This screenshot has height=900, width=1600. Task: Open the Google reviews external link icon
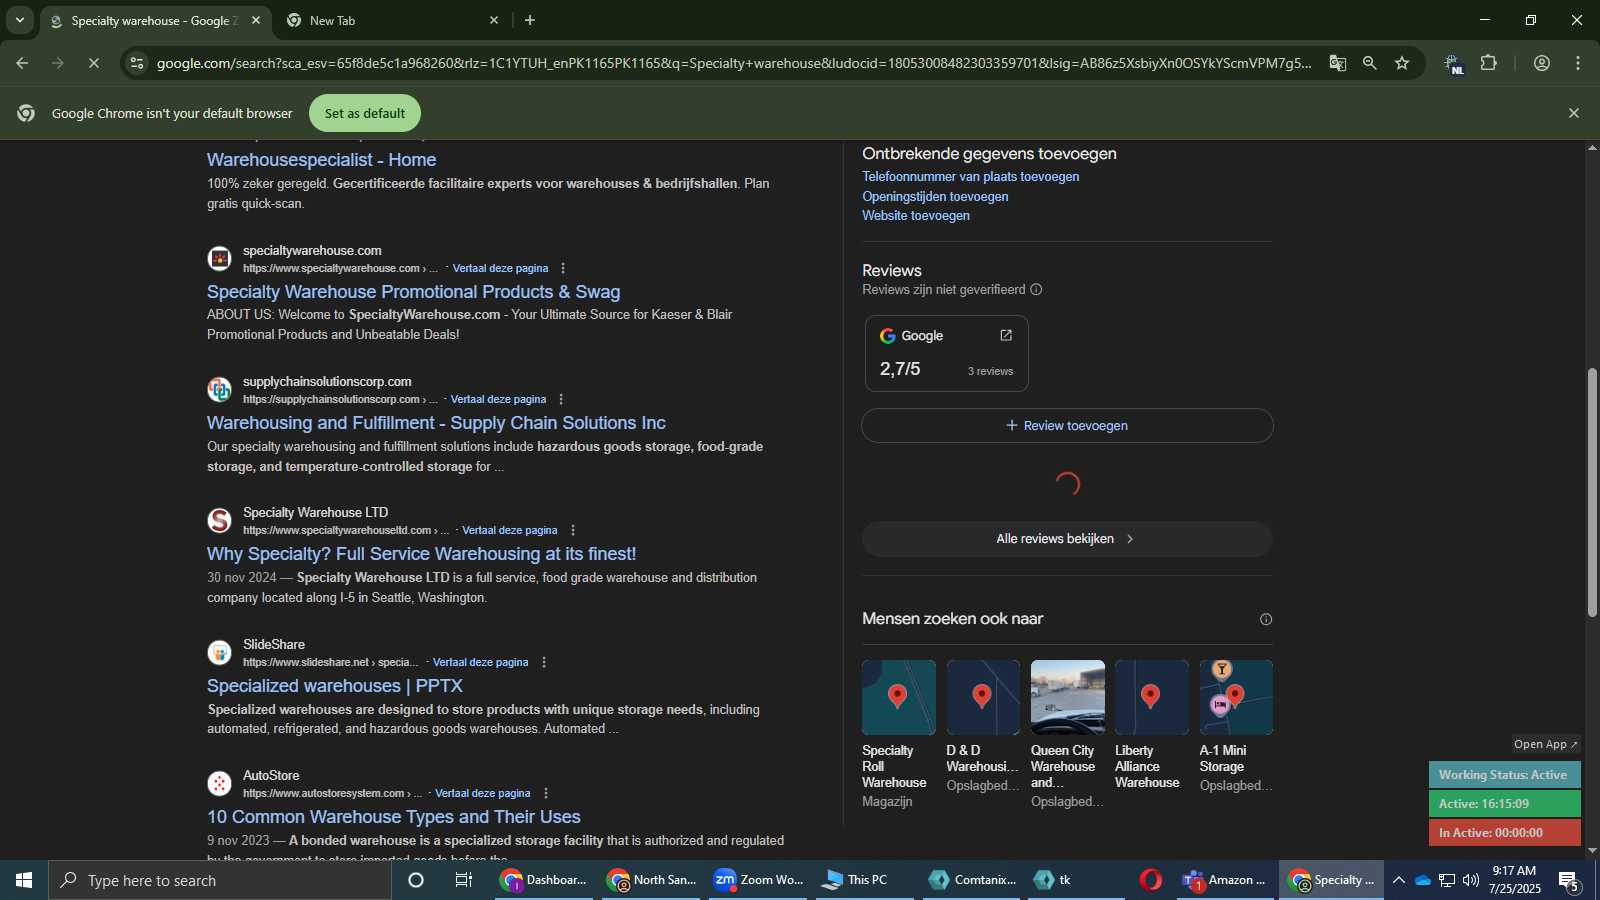click(1006, 335)
